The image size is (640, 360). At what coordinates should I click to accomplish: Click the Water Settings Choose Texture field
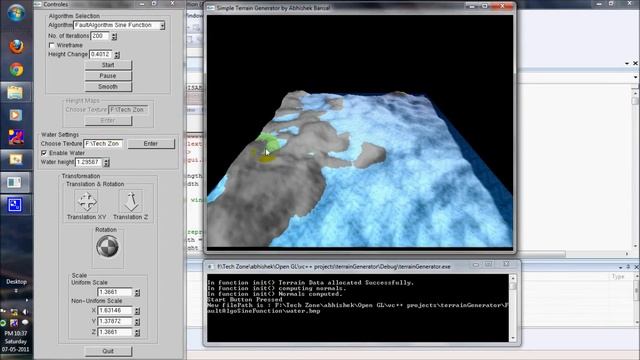(103, 144)
